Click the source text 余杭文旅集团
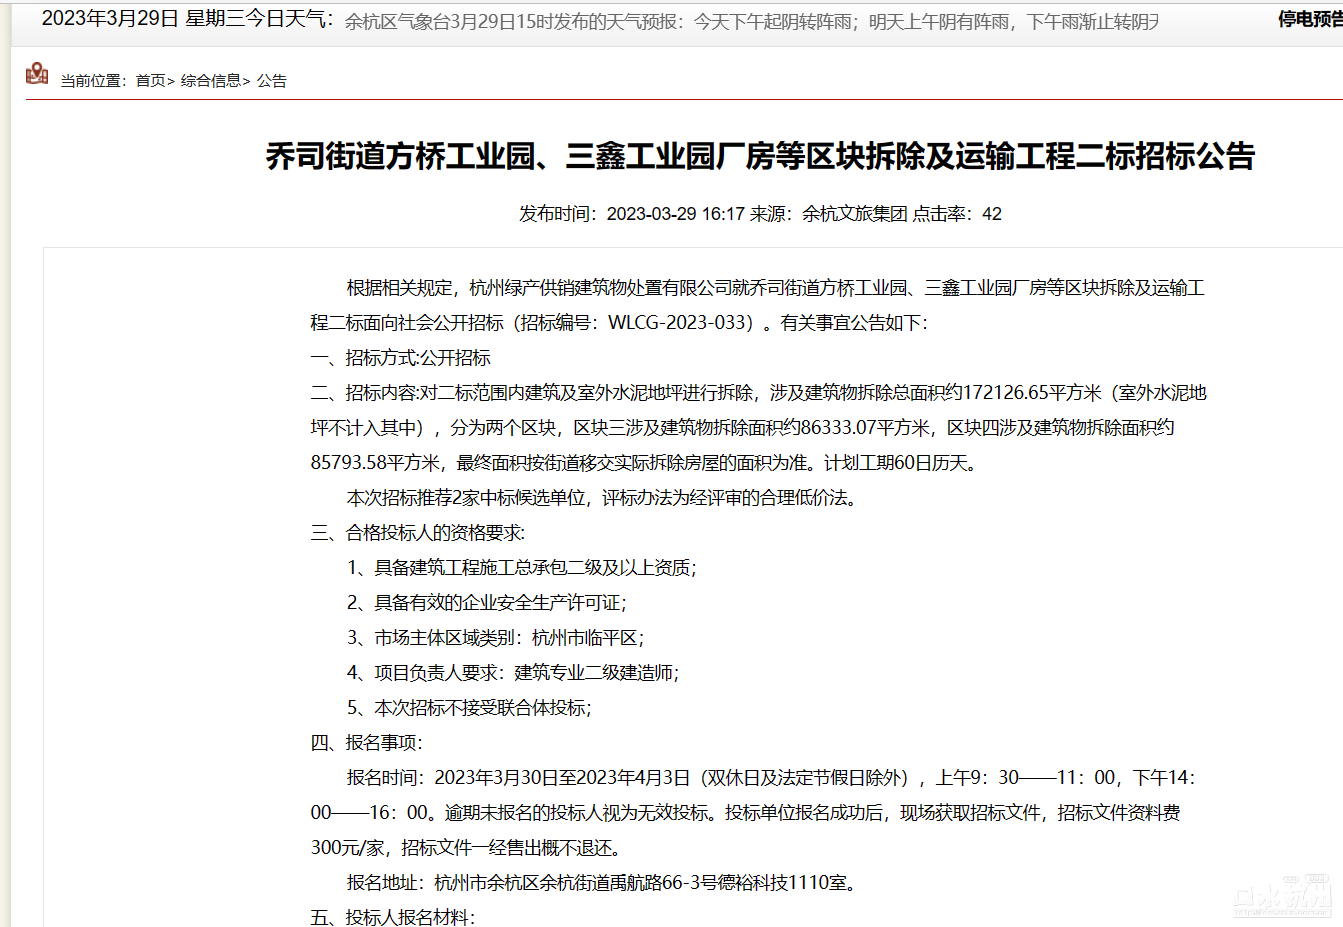The height and width of the screenshot is (927, 1343). [855, 214]
